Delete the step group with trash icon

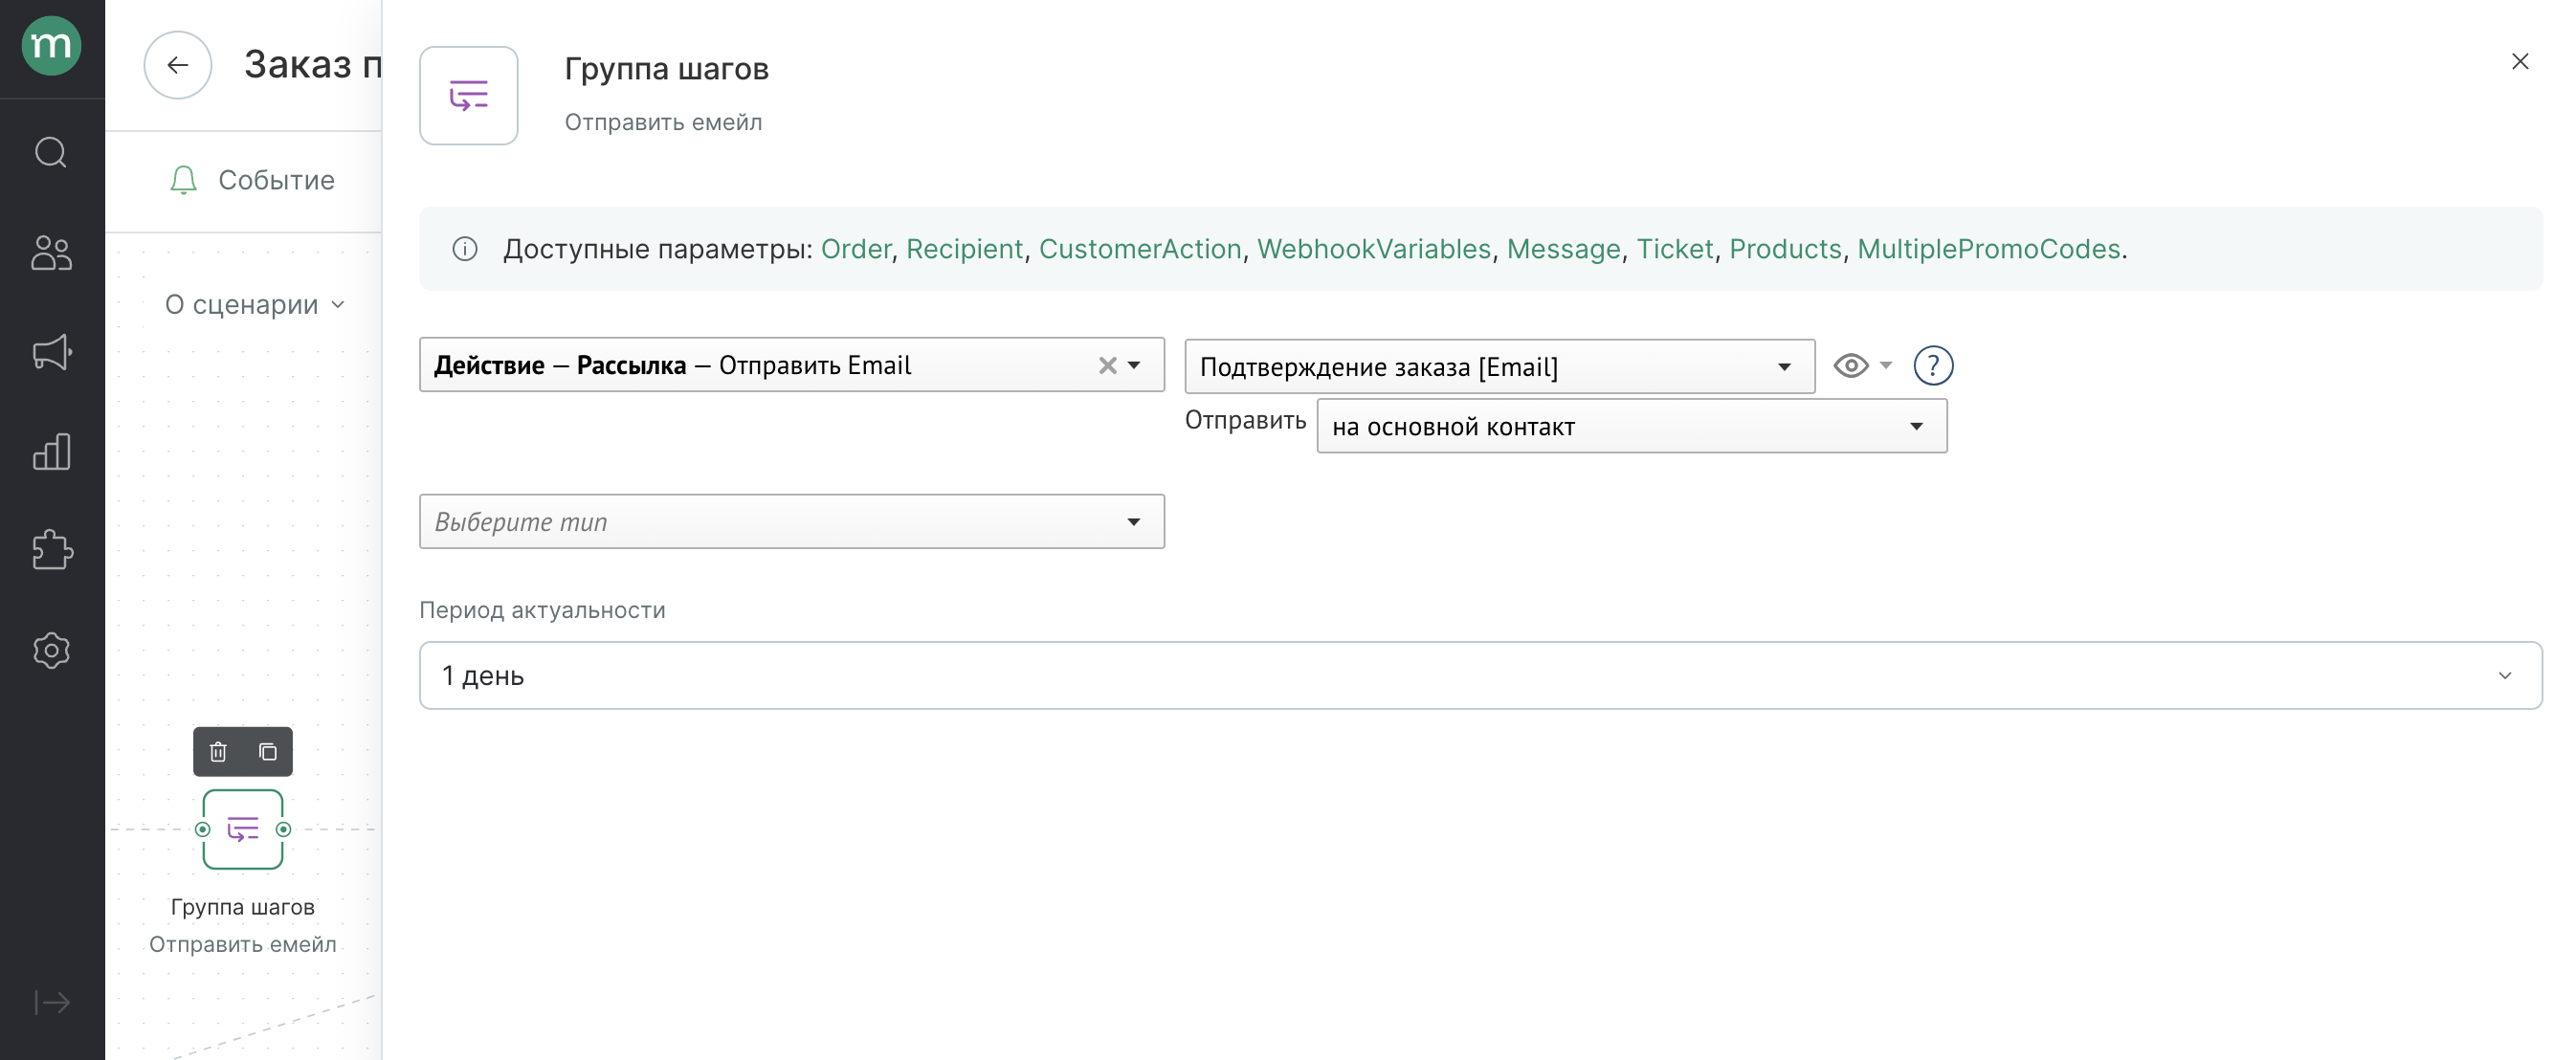pos(218,751)
